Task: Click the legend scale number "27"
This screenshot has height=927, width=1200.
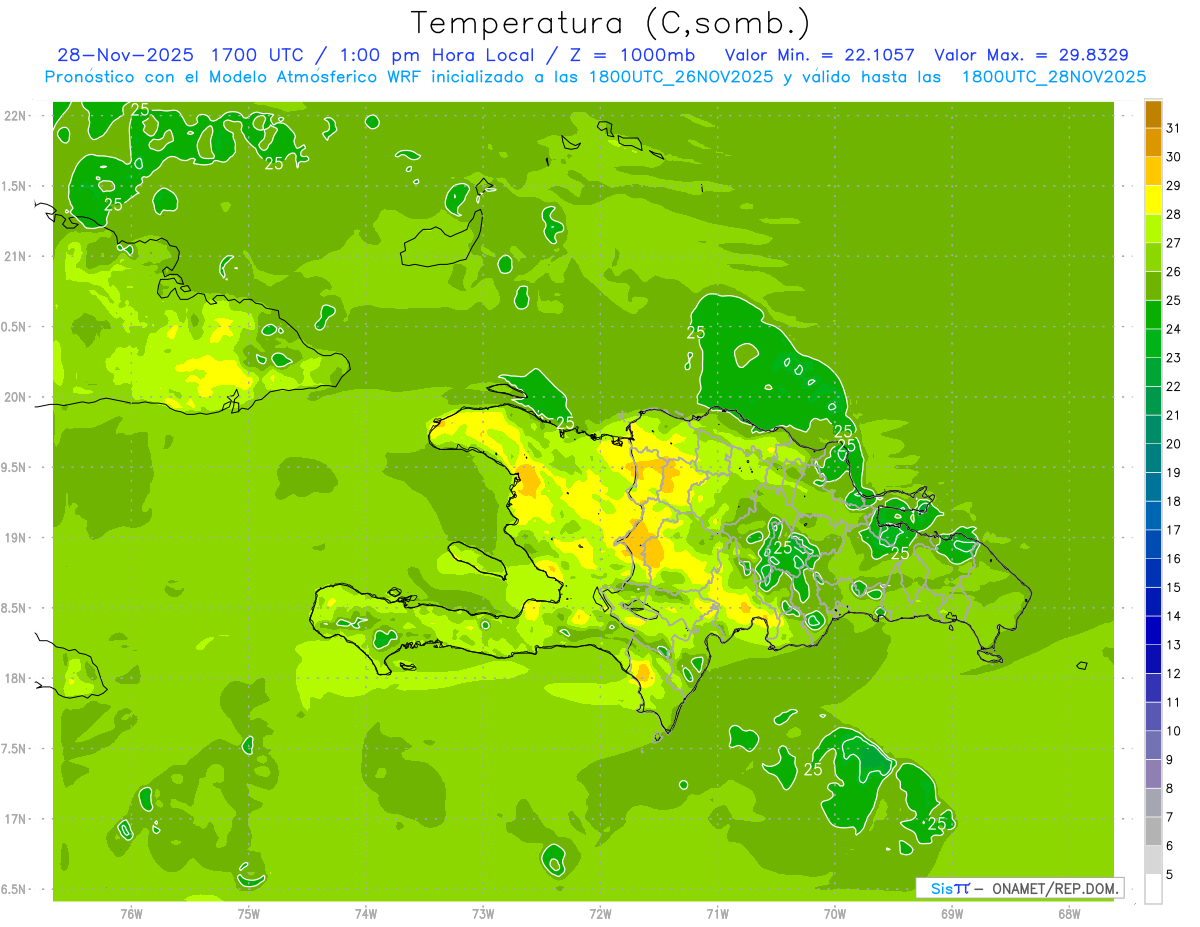Action: 1174,243
